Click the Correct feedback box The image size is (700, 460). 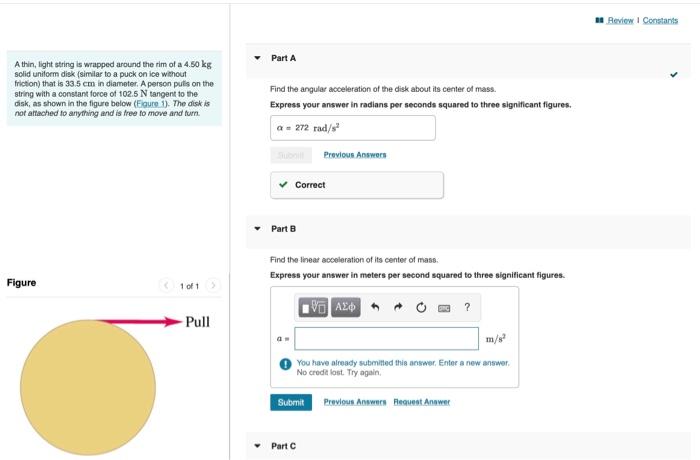357,185
